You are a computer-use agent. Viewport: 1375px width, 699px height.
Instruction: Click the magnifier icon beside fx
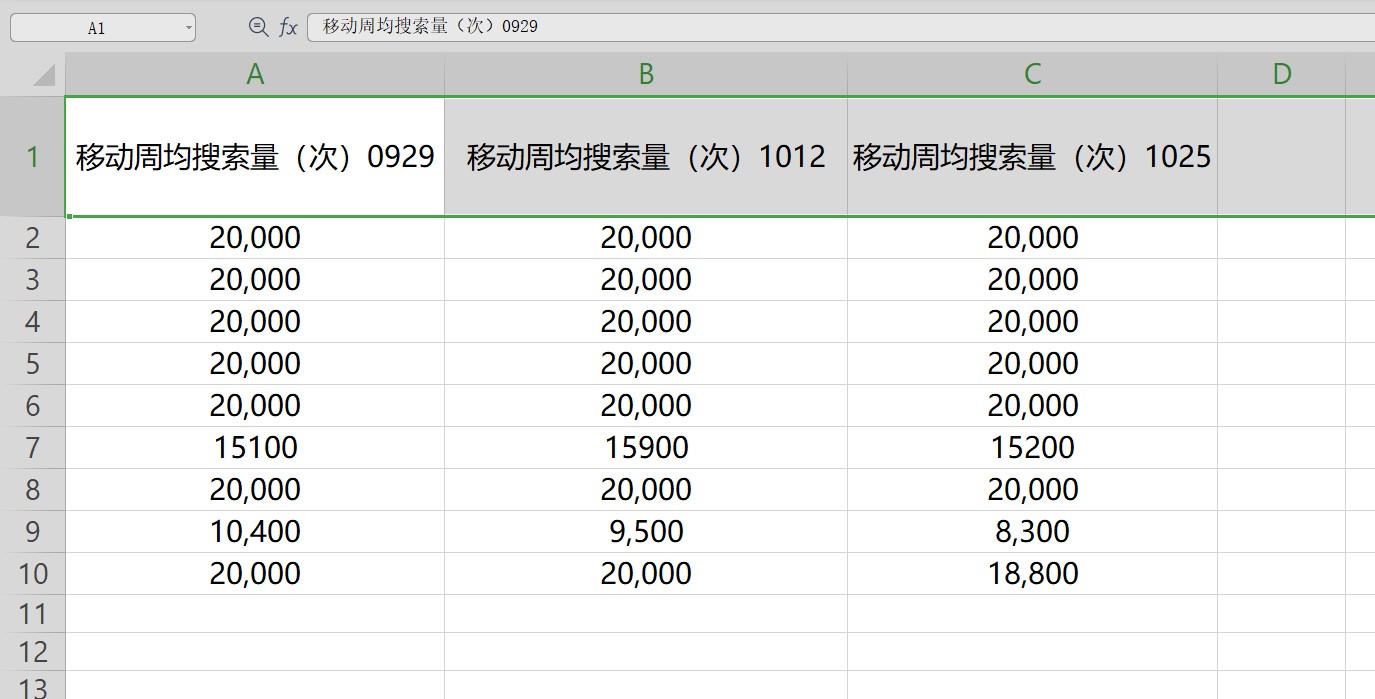[x=258, y=27]
